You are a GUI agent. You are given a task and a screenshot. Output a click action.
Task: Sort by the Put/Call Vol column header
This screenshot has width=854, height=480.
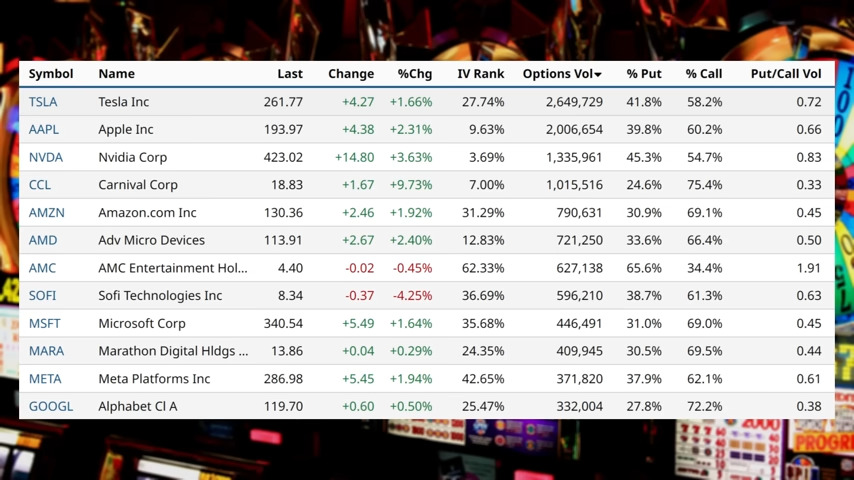pyautogui.click(x=786, y=74)
